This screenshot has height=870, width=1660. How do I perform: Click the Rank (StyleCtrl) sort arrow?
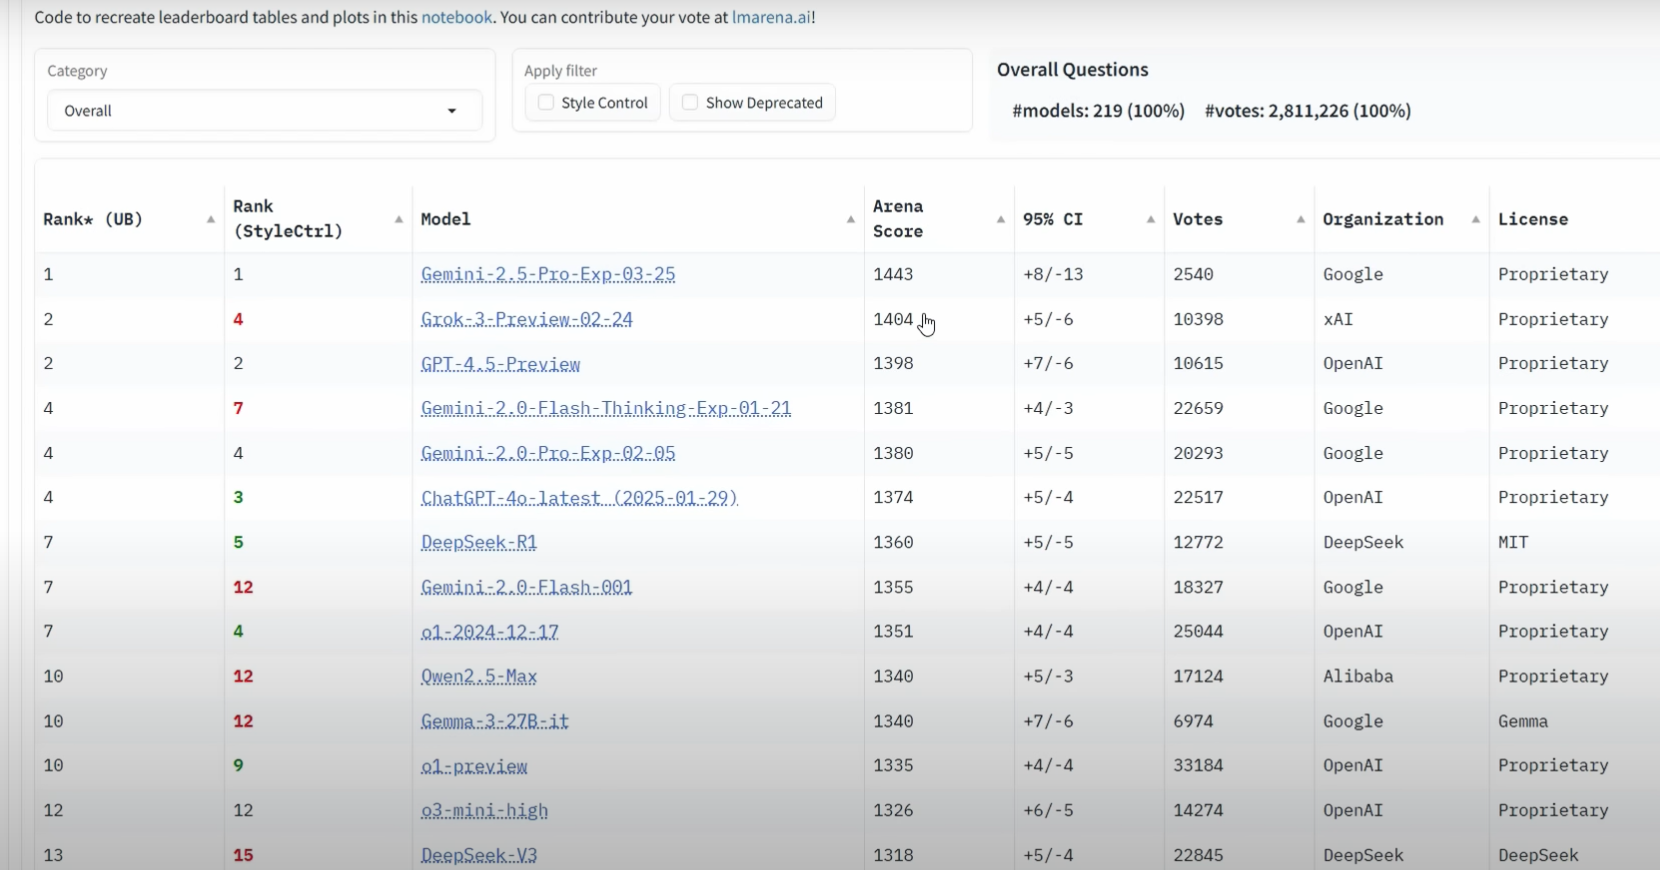coord(398,220)
